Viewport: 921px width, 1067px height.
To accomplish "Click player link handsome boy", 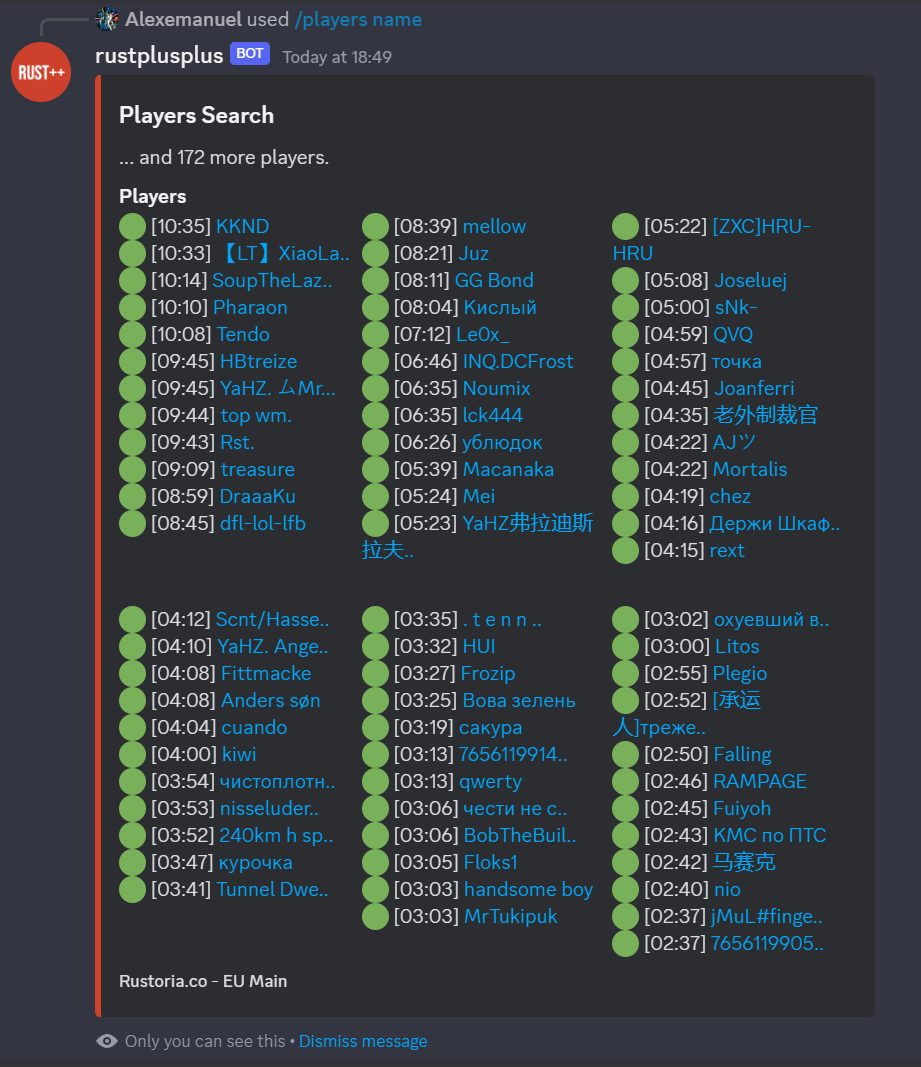I will pyautogui.click(x=528, y=889).
